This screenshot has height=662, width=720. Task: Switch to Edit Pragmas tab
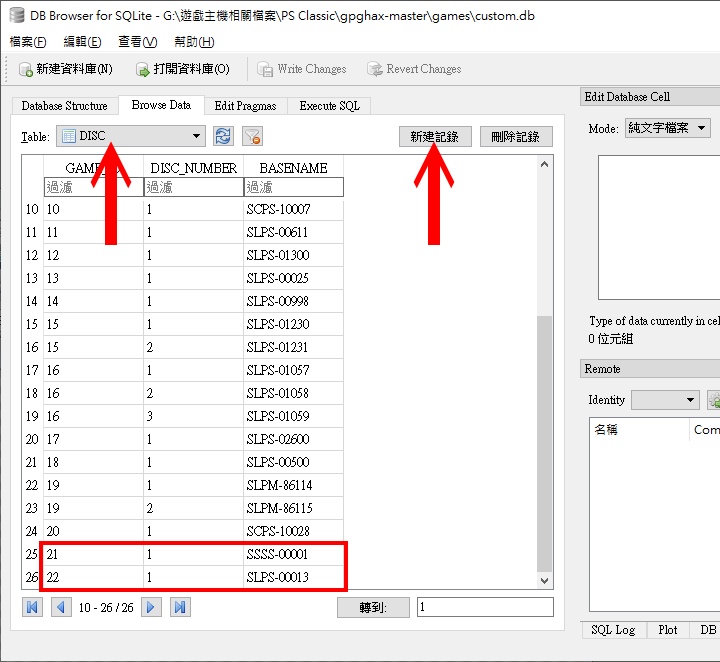coord(245,106)
